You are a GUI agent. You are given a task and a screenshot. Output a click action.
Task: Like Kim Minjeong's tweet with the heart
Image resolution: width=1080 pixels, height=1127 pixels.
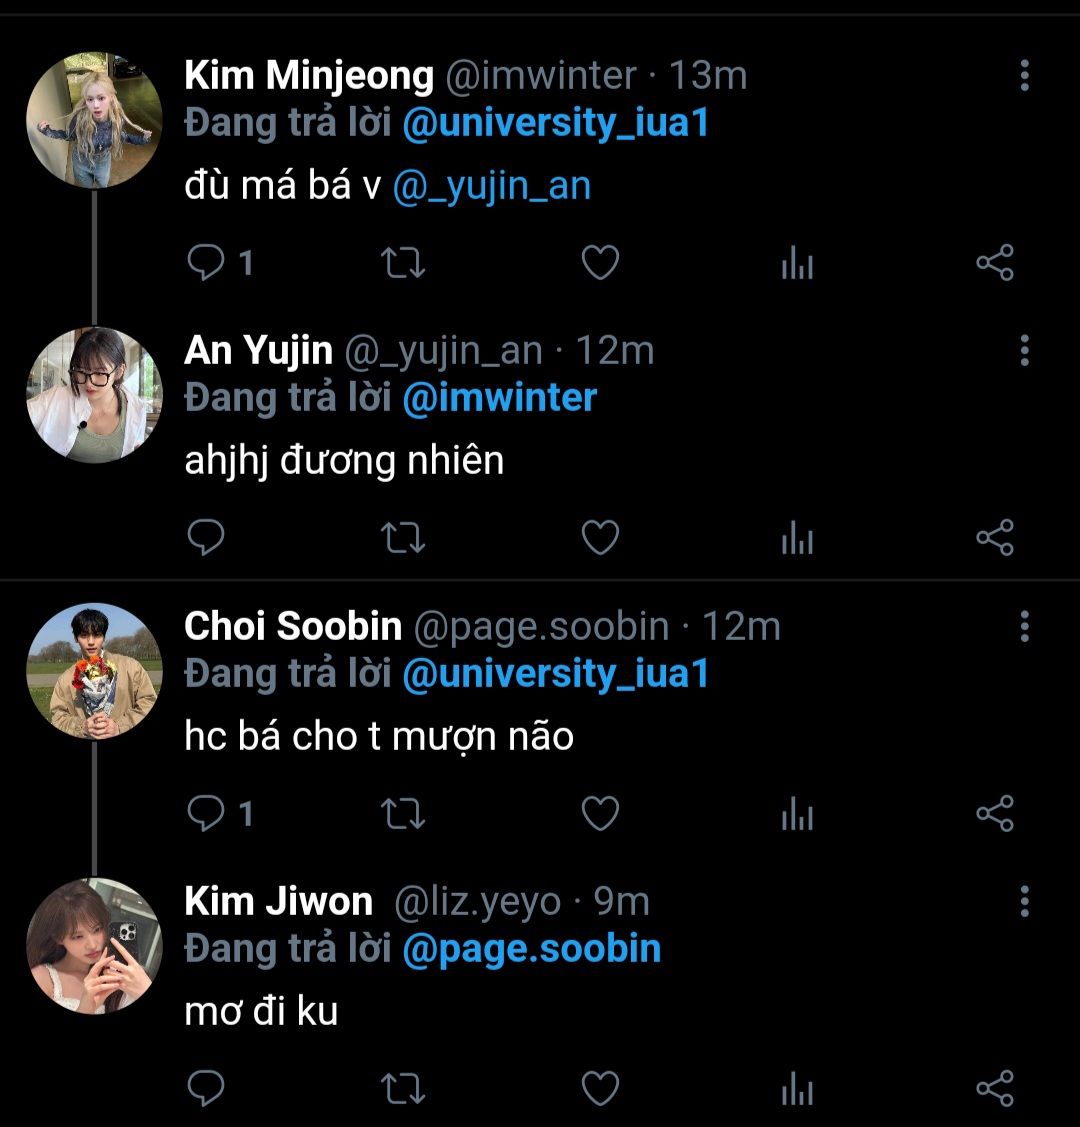click(x=600, y=263)
